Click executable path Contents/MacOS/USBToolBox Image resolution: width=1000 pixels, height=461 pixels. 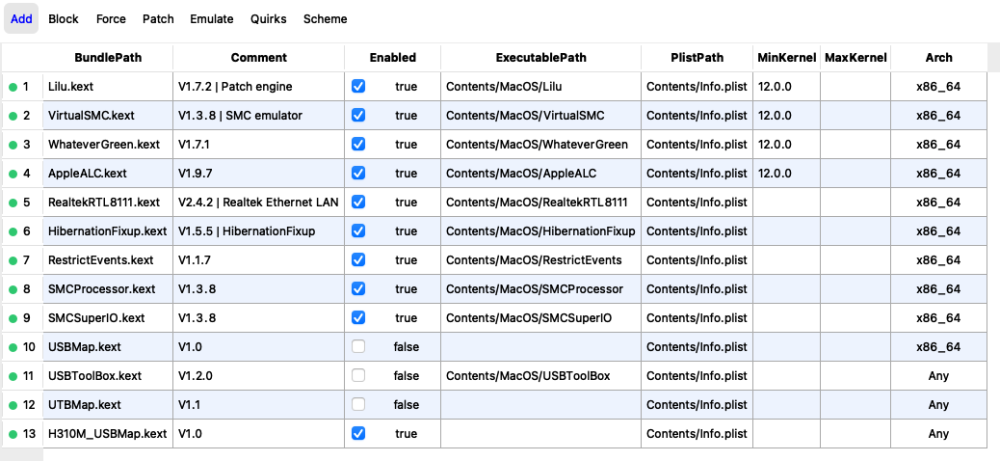[528, 376]
